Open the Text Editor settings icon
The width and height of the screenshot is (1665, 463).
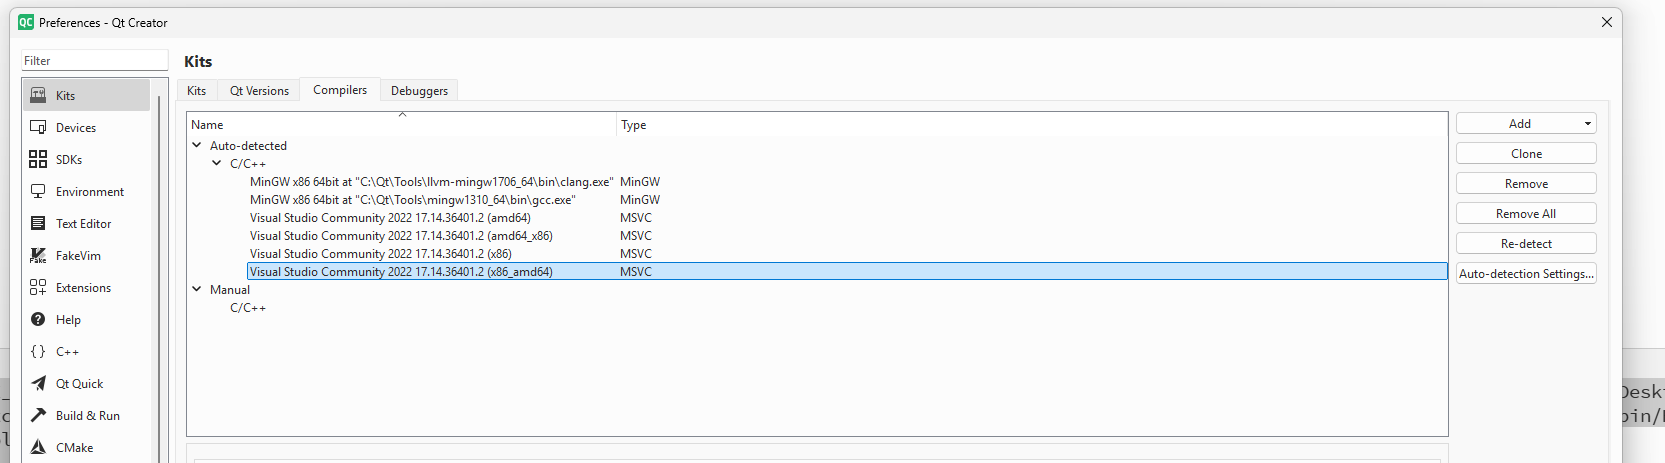pos(38,223)
